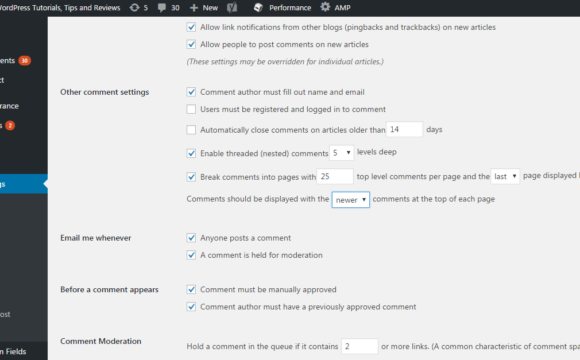Toggle Comment must be manually approved
The width and height of the screenshot is (580, 360).
point(191,289)
